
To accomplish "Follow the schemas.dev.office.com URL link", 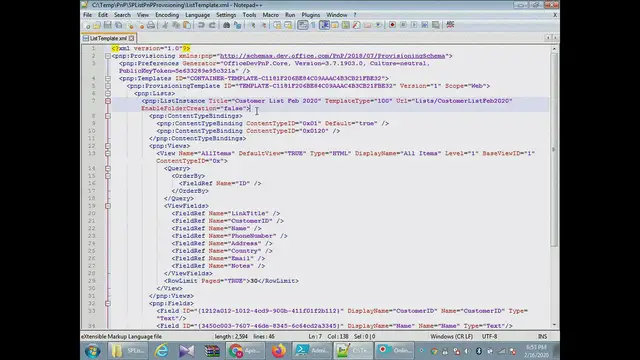I will (332, 56).
